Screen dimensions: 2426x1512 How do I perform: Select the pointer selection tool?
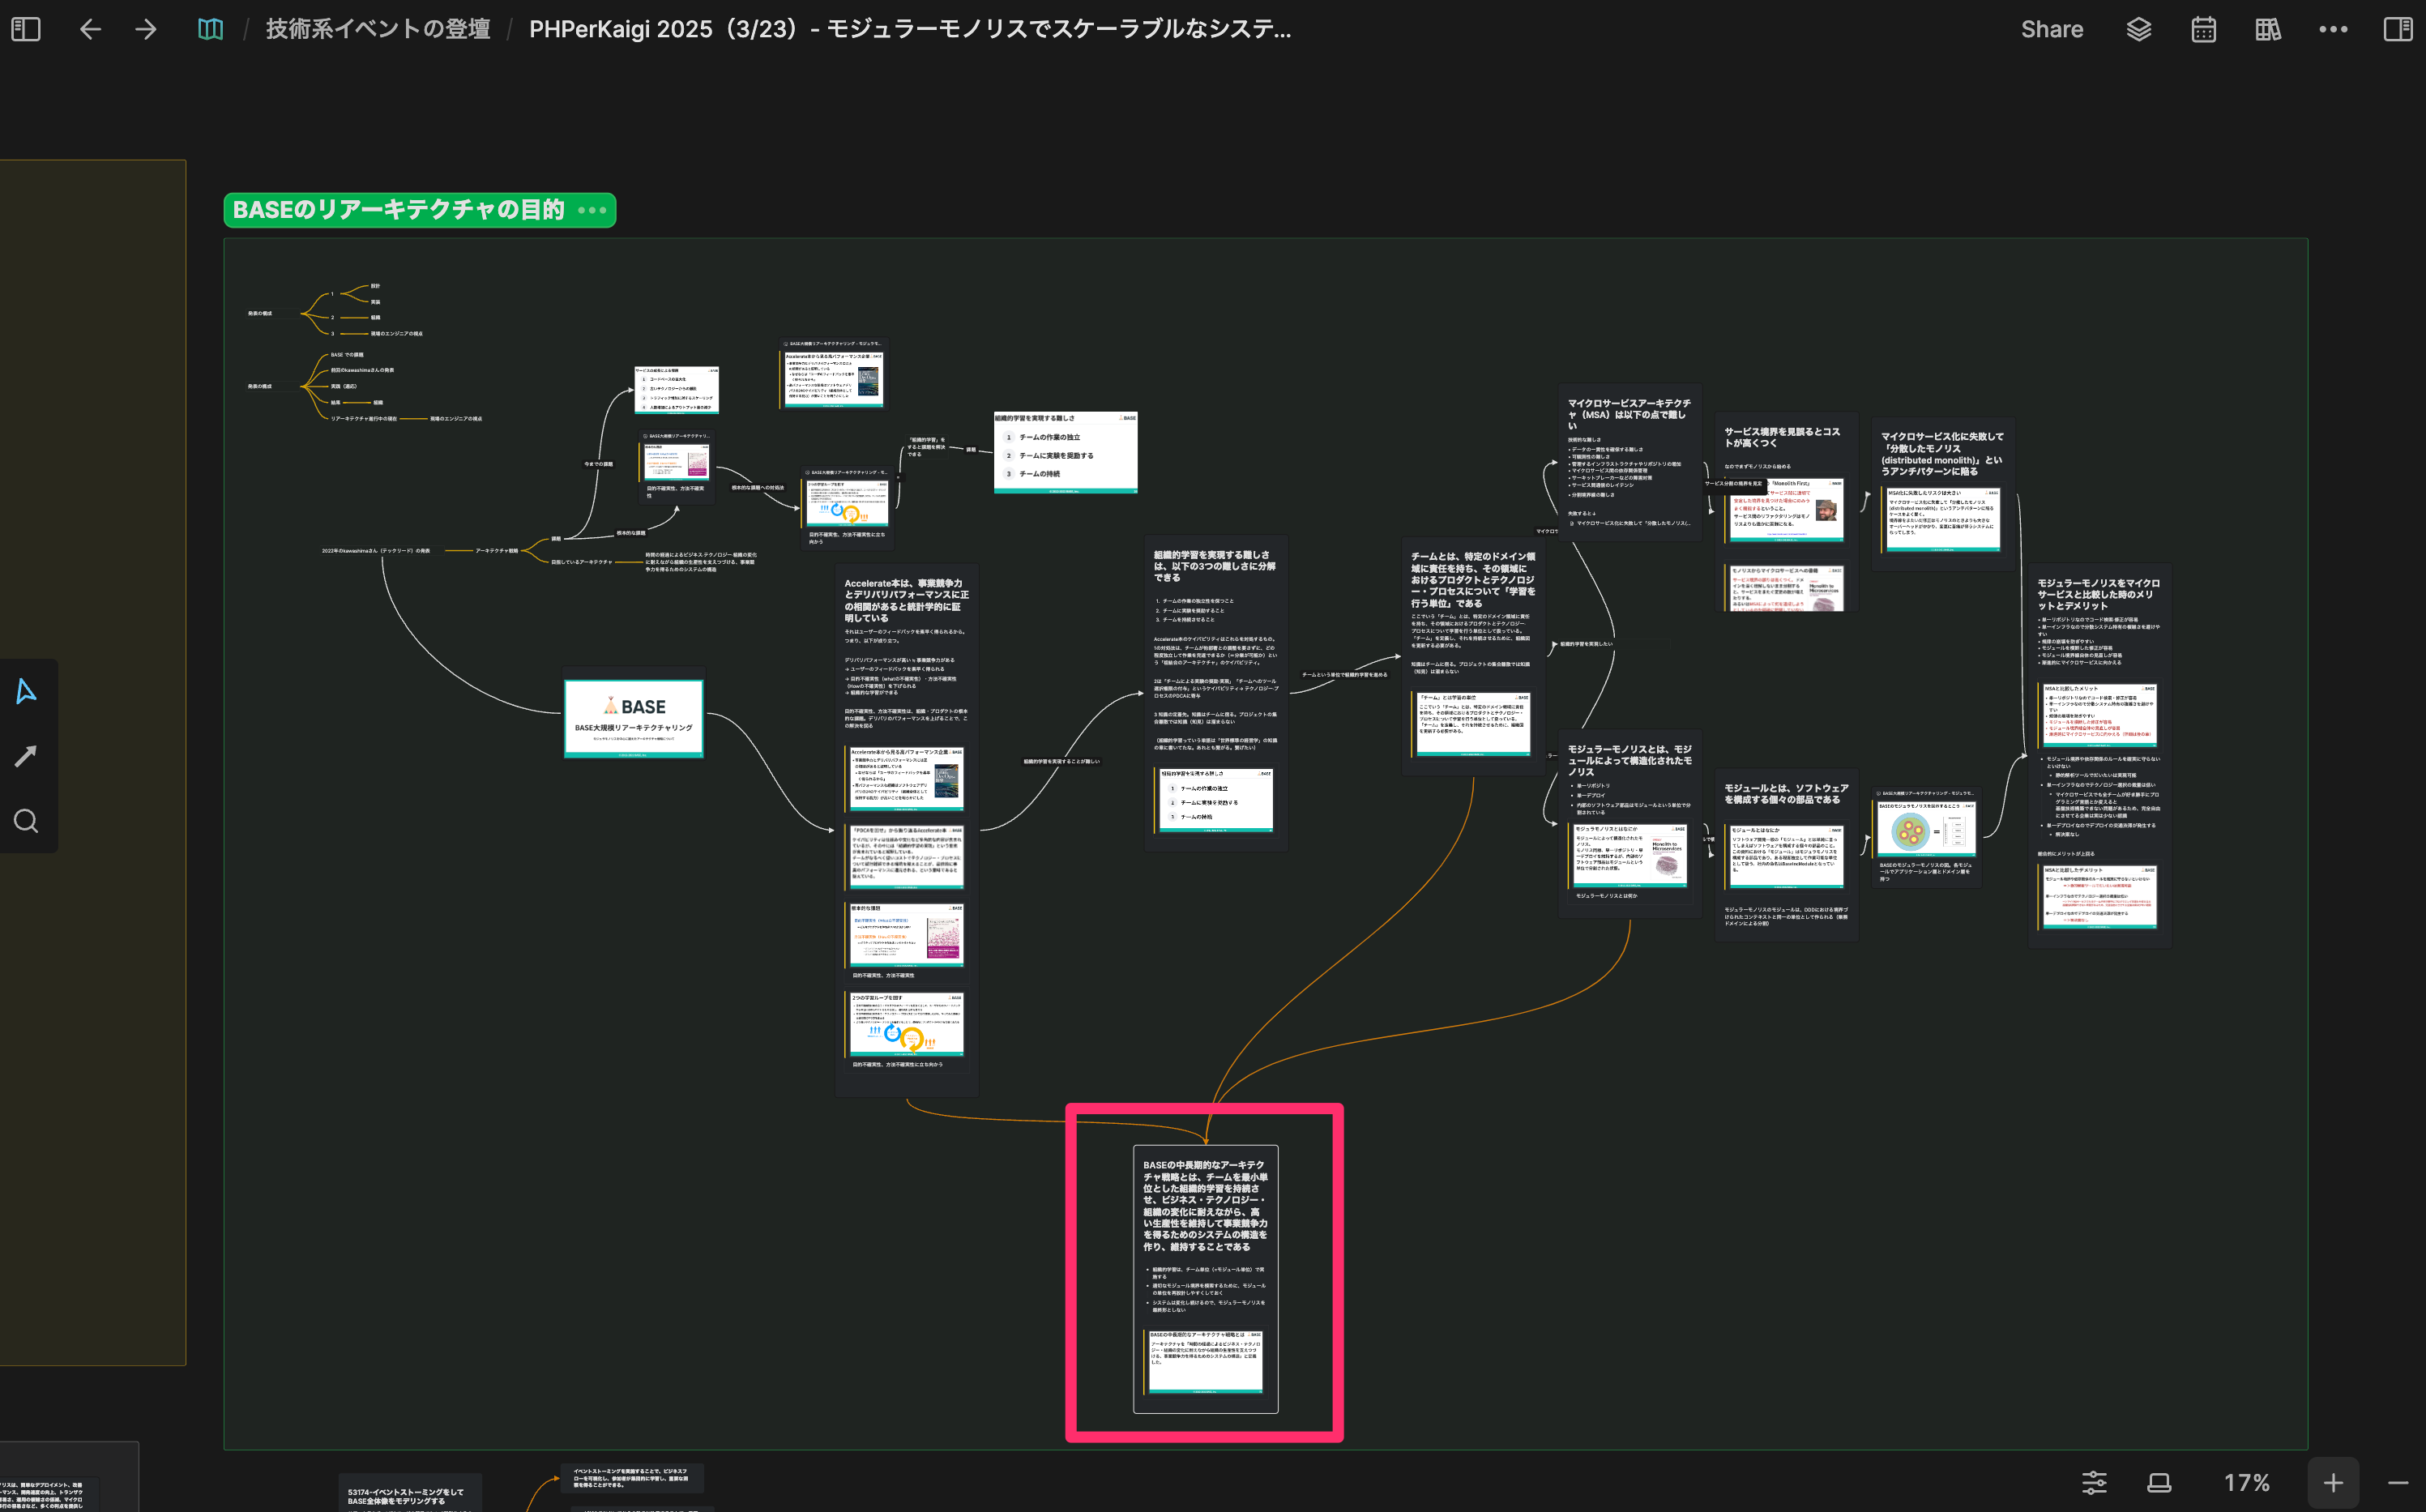(26, 691)
